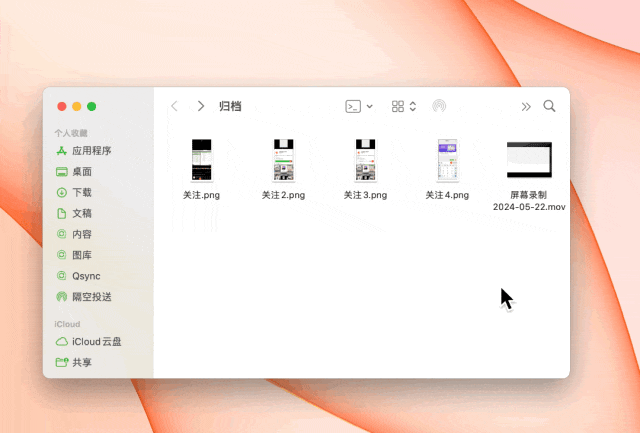Maximize the Finder window with green button
The image size is (640, 433).
tap(92, 107)
